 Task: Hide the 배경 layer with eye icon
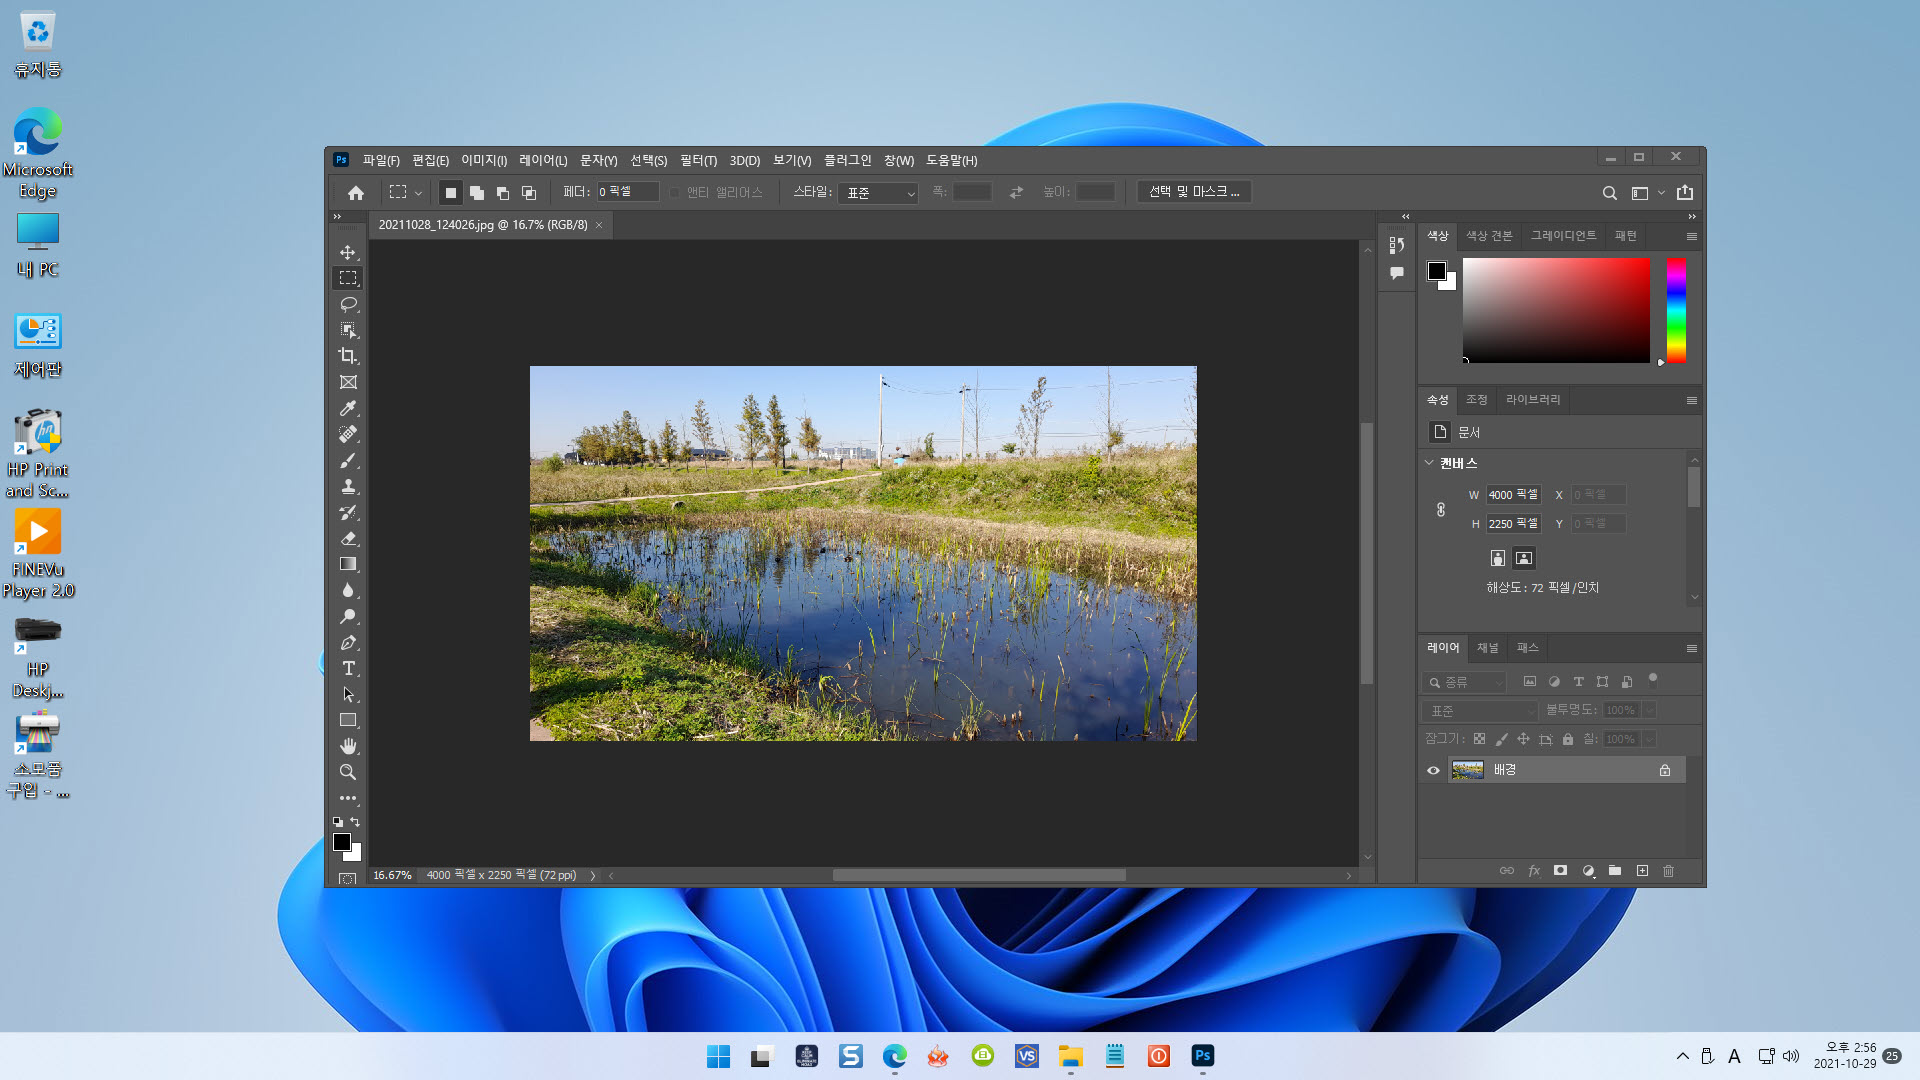click(x=1433, y=770)
